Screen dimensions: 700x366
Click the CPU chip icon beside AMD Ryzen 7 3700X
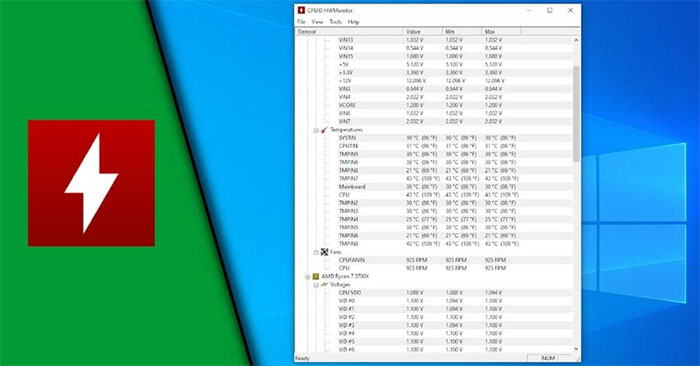pyautogui.click(x=316, y=277)
